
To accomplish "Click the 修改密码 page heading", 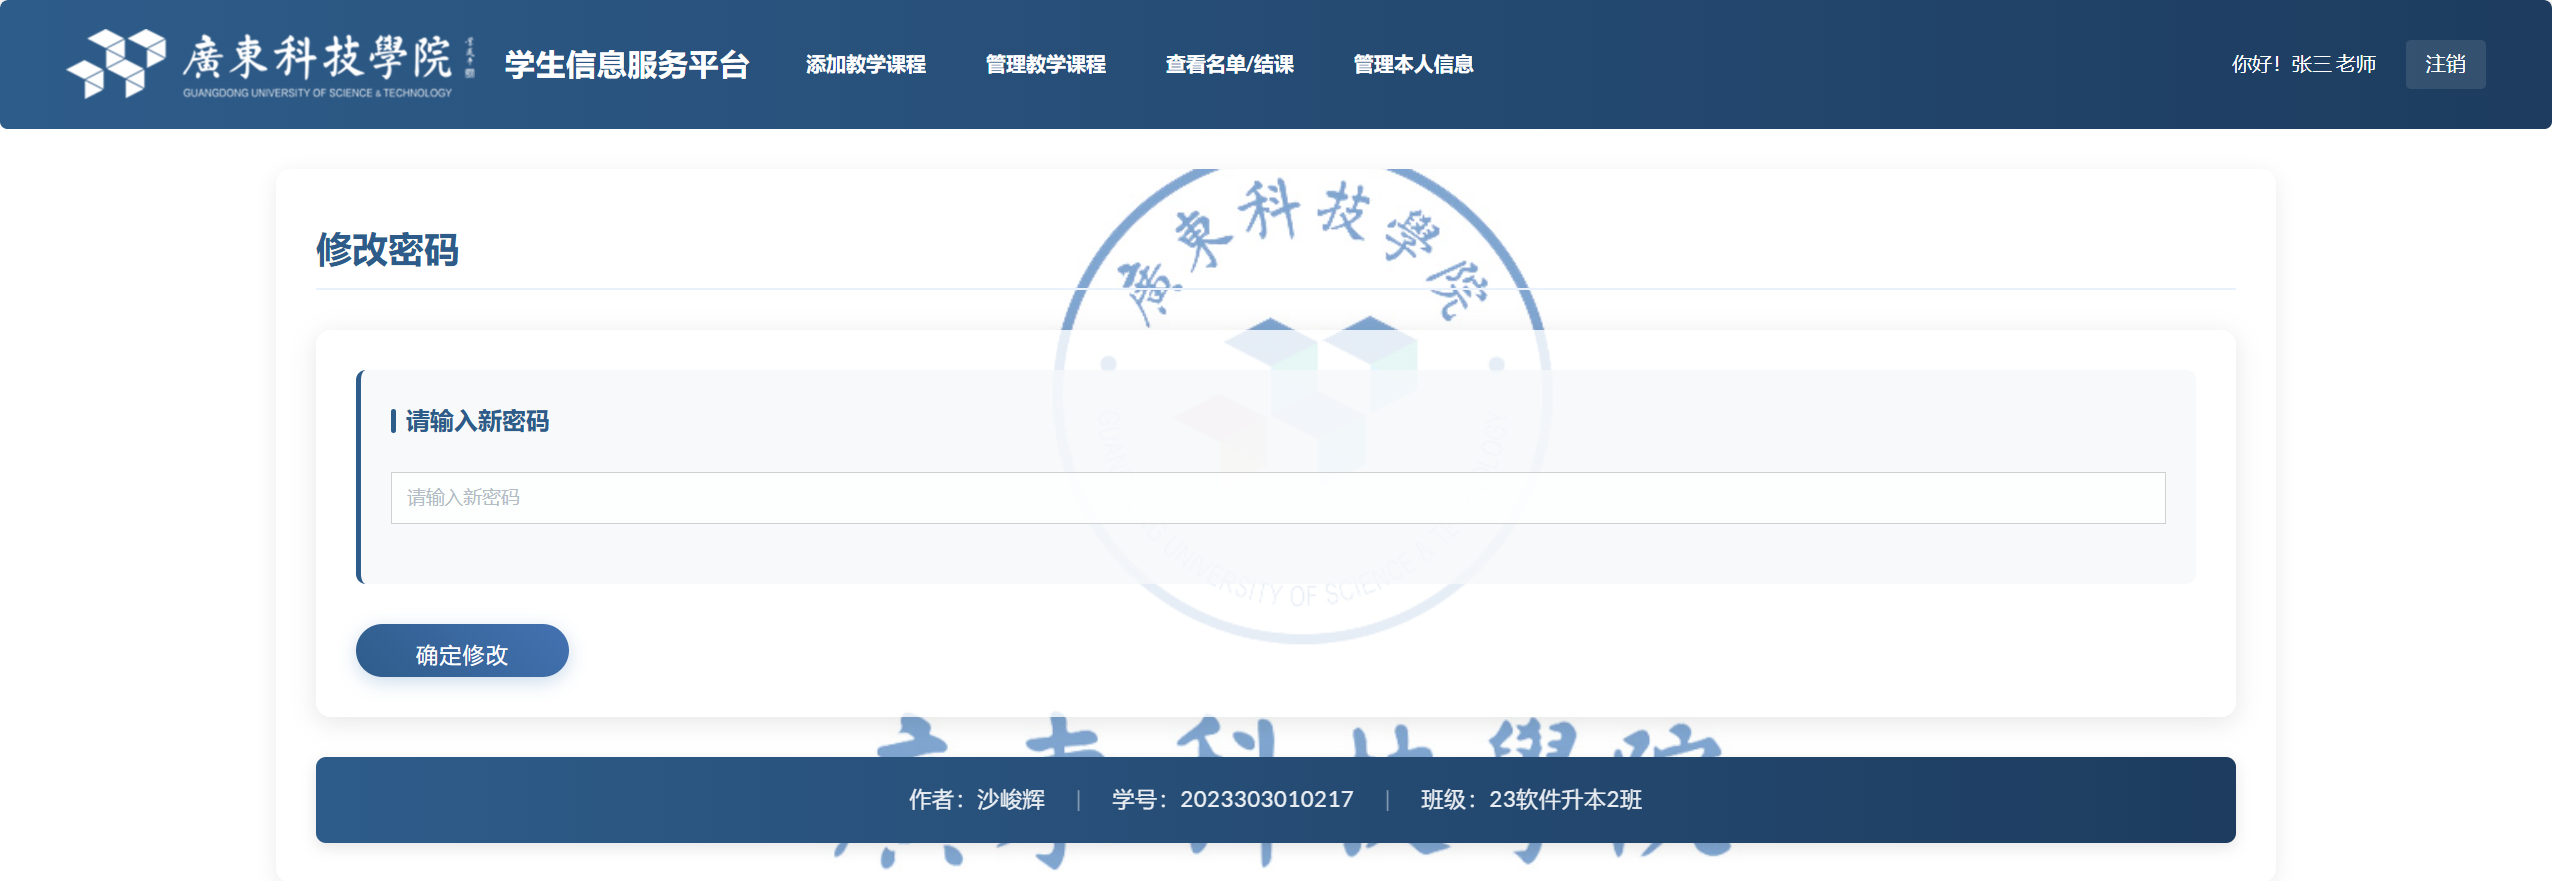I will click(x=387, y=250).
